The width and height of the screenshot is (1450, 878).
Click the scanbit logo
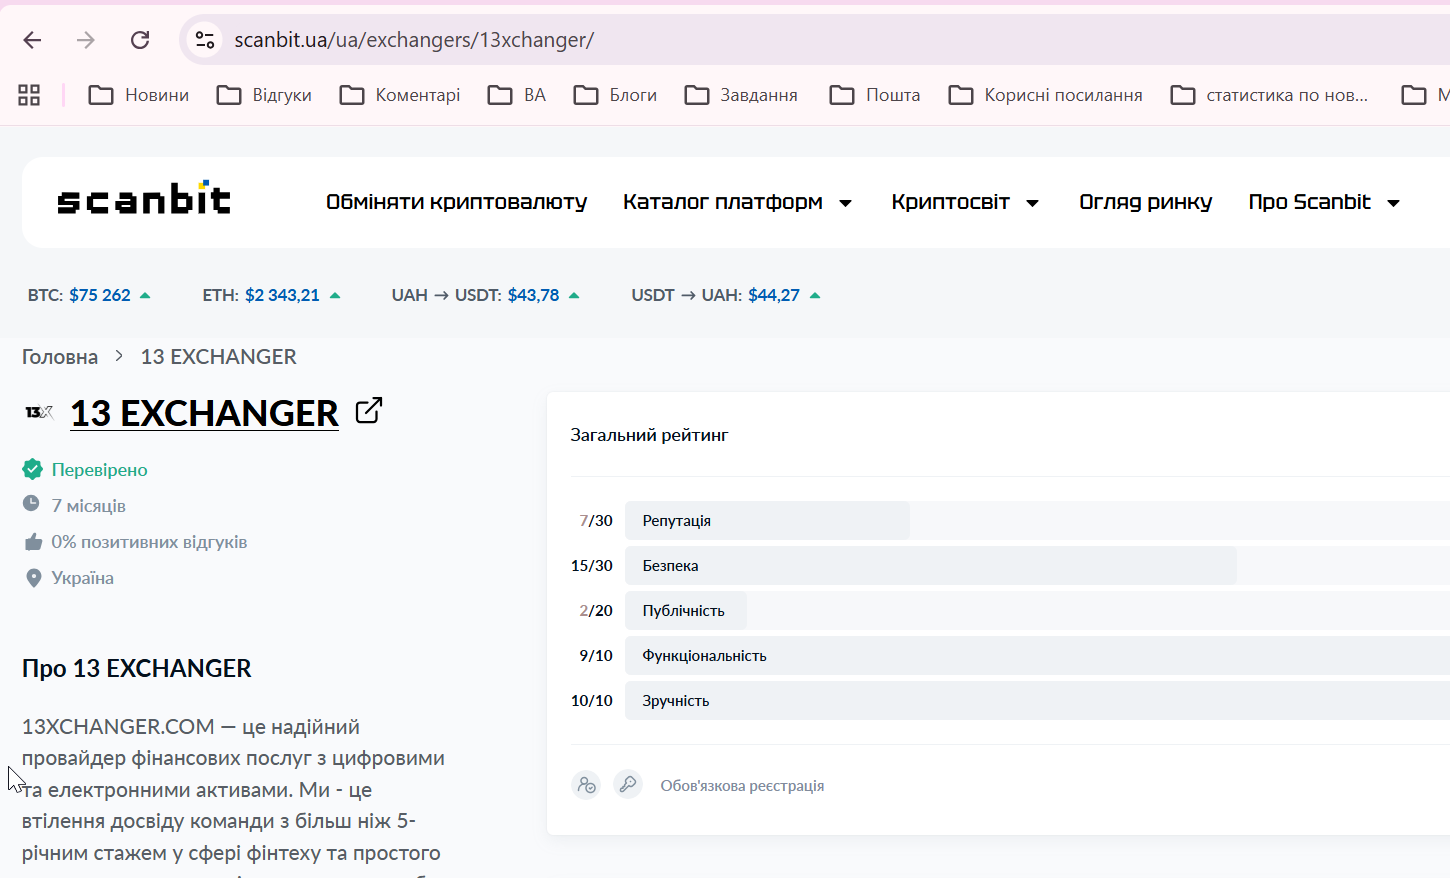144,198
